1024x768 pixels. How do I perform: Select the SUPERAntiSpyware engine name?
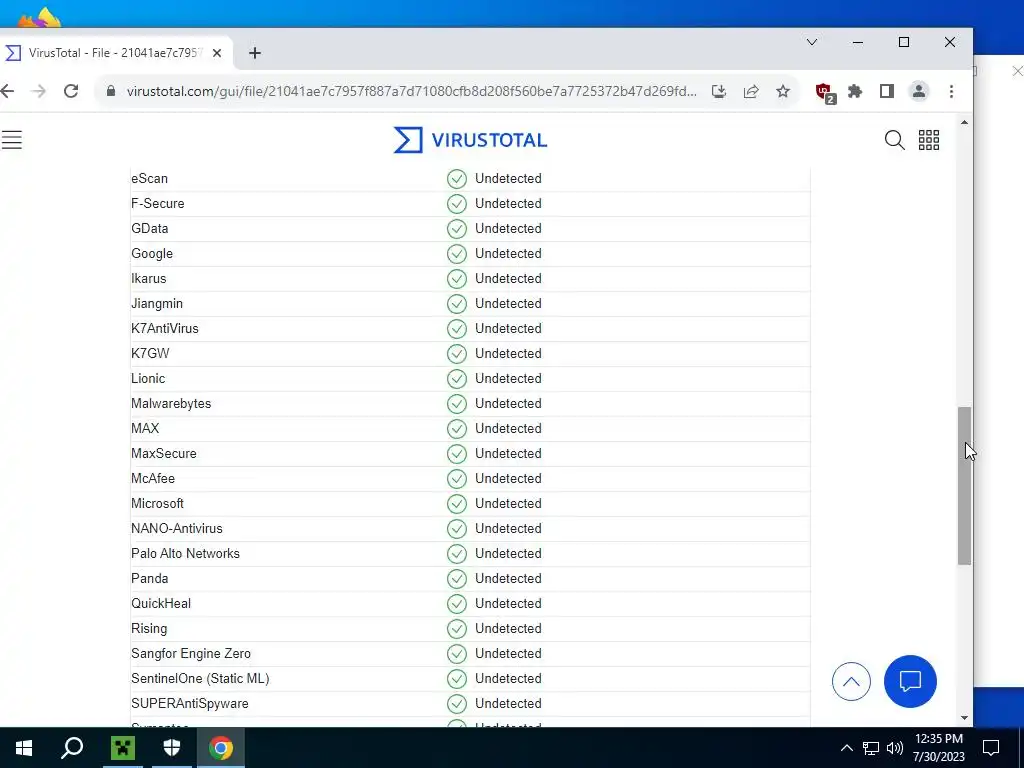tap(189, 703)
